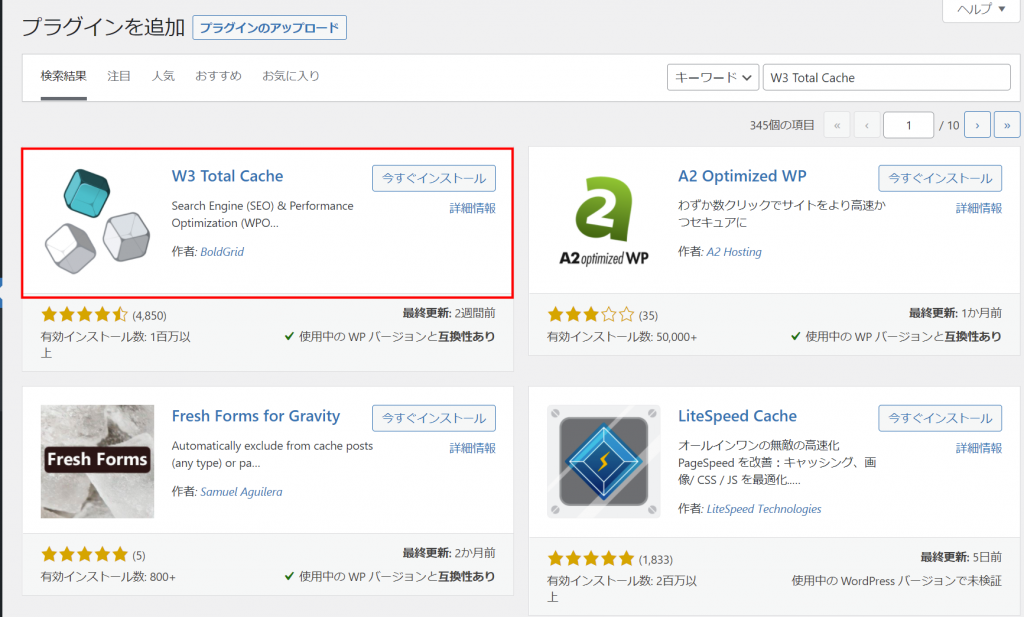Switch to the 注目 tab
The image size is (1024, 617).
coord(119,76)
